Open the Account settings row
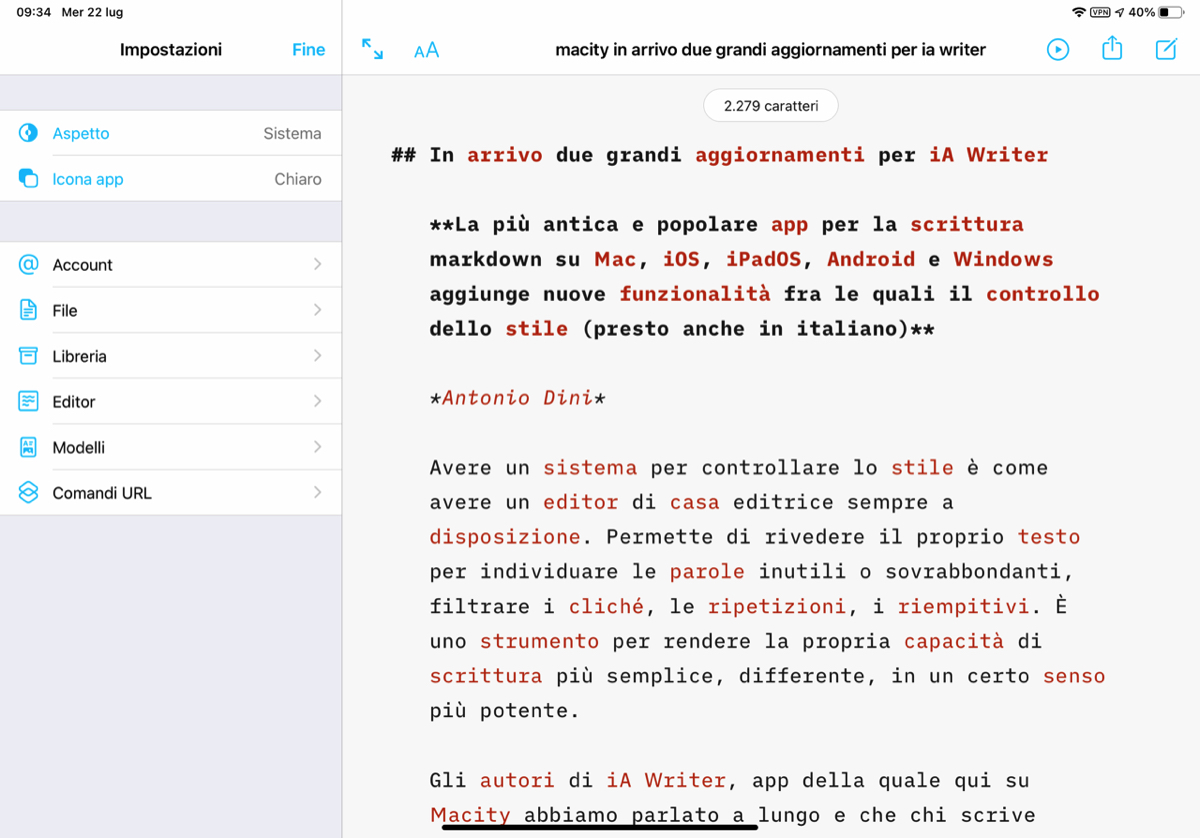Image resolution: width=1200 pixels, height=838 pixels. click(x=170, y=264)
